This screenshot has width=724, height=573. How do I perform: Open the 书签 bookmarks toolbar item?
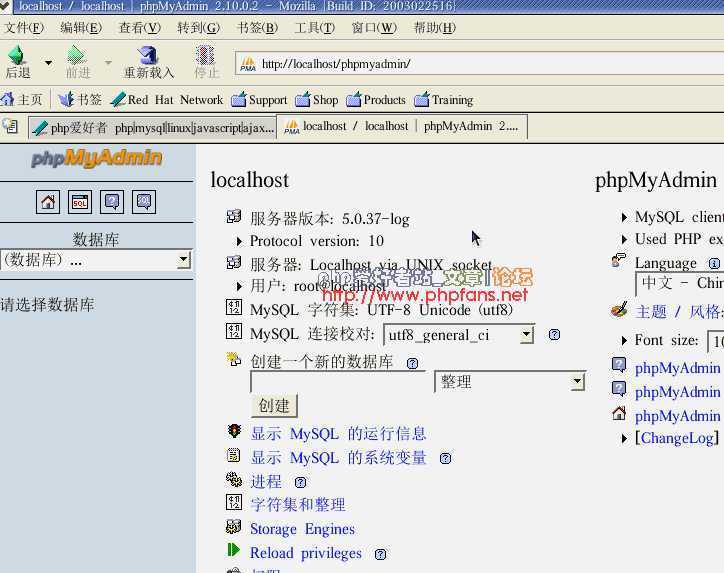tap(80, 99)
